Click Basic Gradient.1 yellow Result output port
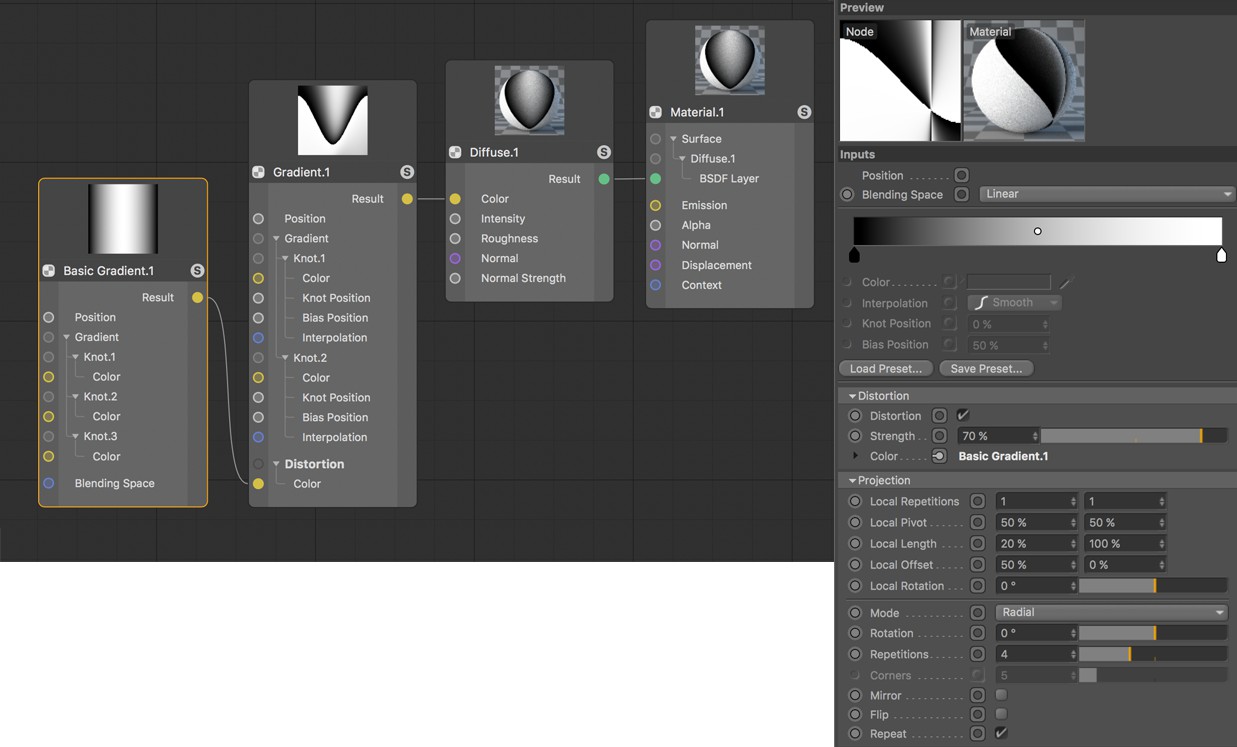1237x747 pixels. tap(198, 297)
